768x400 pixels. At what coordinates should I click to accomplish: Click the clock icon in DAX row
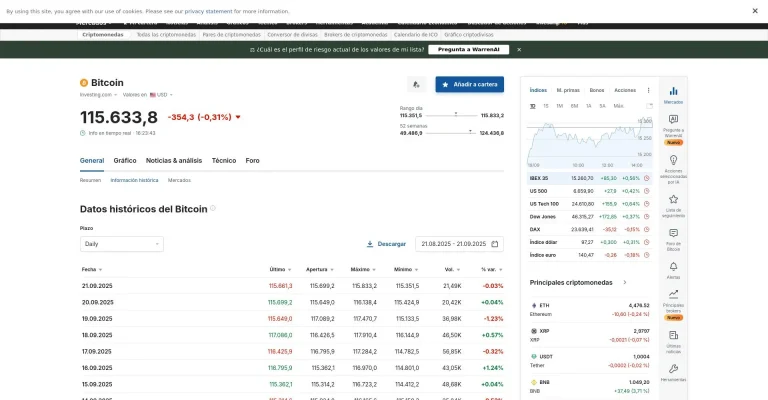click(x=647, y=229)
